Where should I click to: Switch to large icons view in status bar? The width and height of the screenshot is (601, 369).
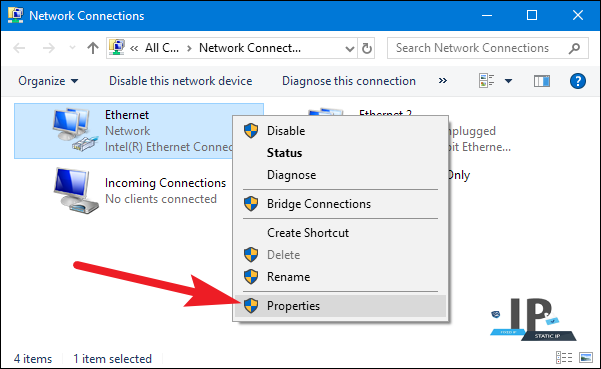pos(586,358)
